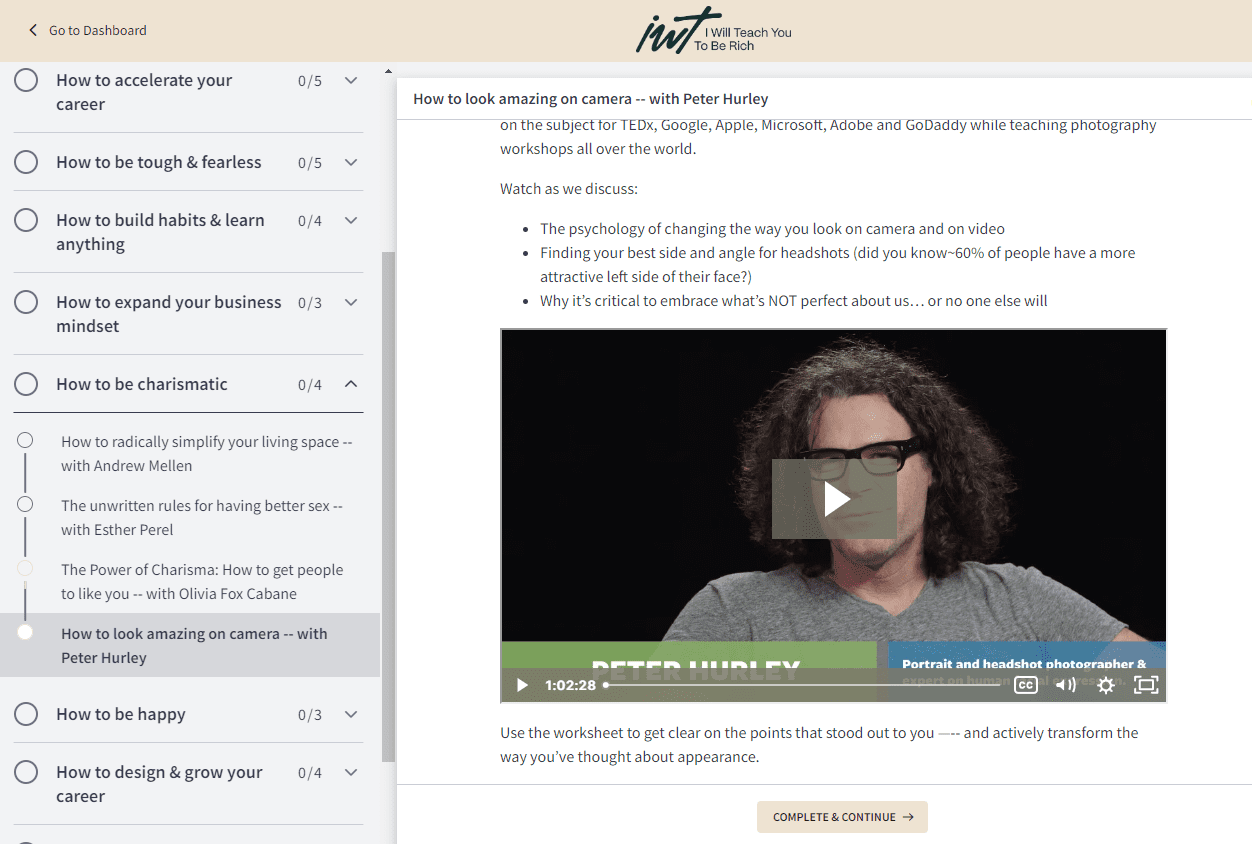This screenshot has height=844, width=1252.
Task: Open video settings gear icon
Action: coord(1106,685)
